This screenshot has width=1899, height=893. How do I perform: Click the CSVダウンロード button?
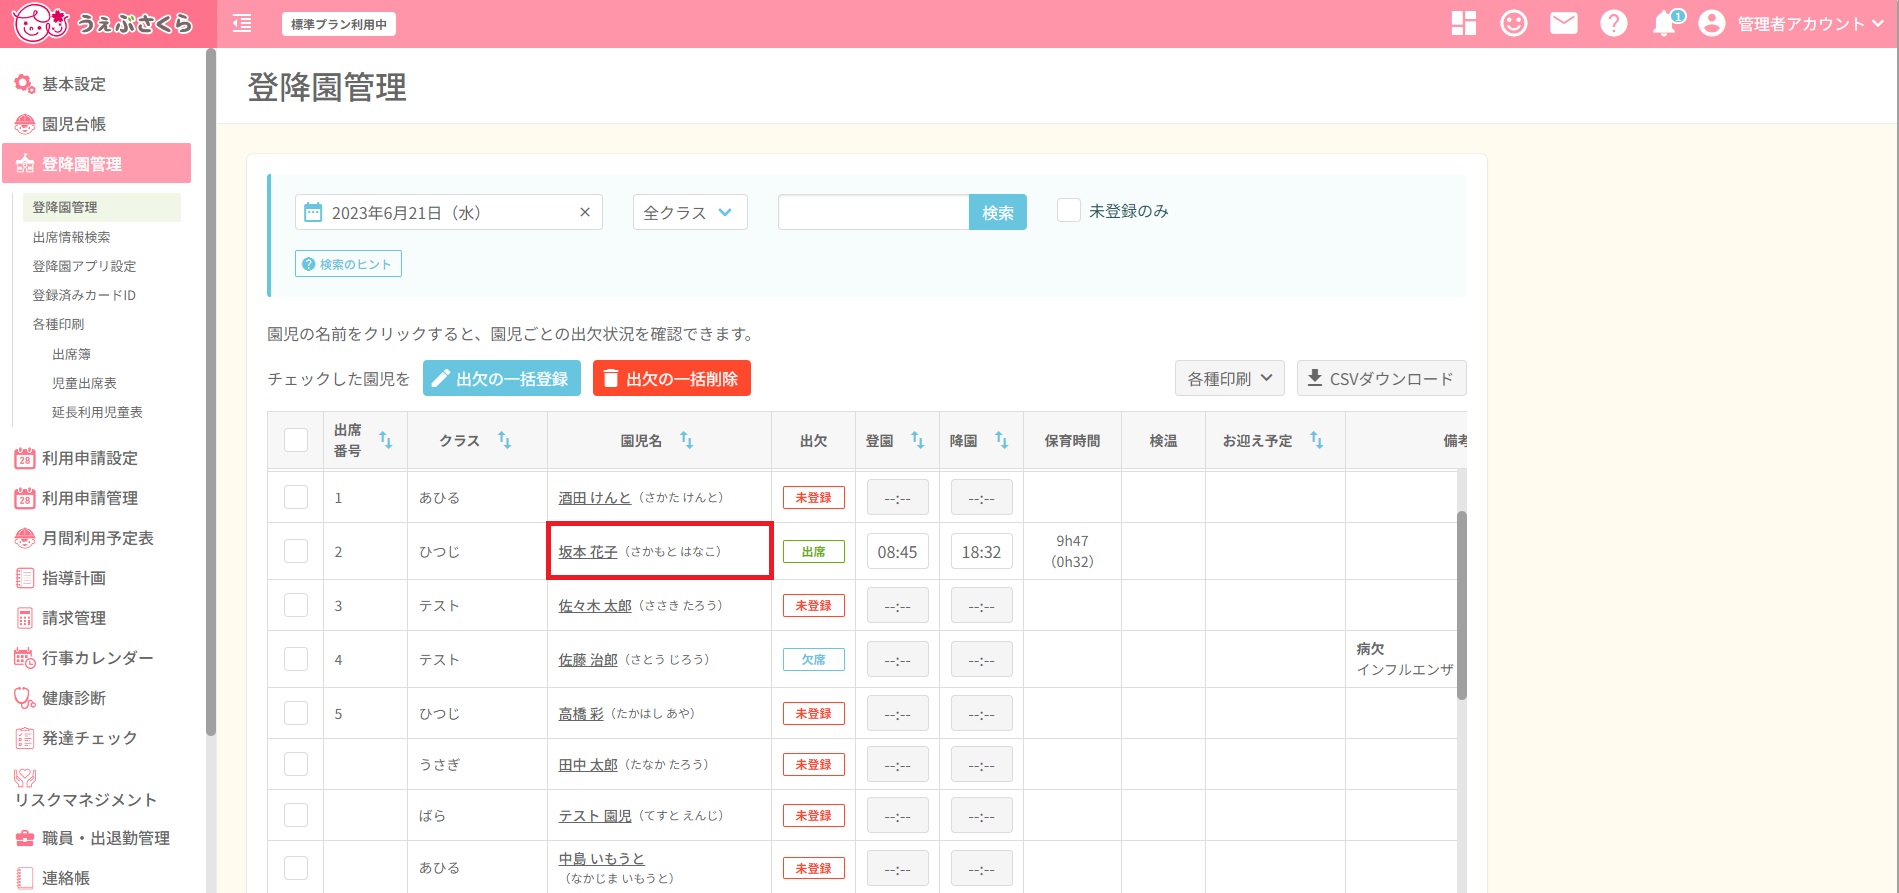(x=1382, y=379)
